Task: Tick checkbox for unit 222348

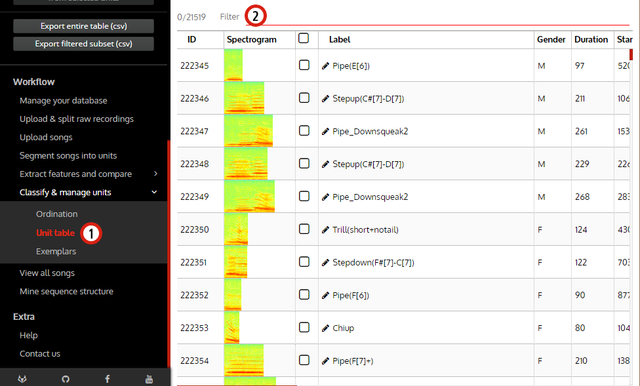Action: click(304, 163)
